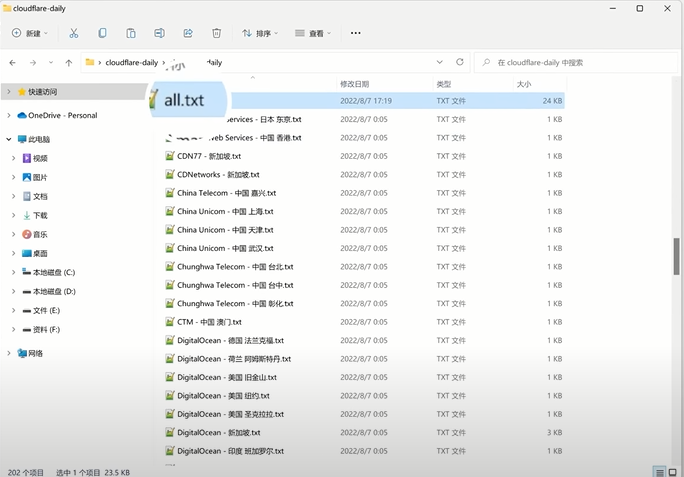Click the Cut scissors icon in toolbar
Image resolution: width=684 pixels, height=477 pixels.
point(73,33)
